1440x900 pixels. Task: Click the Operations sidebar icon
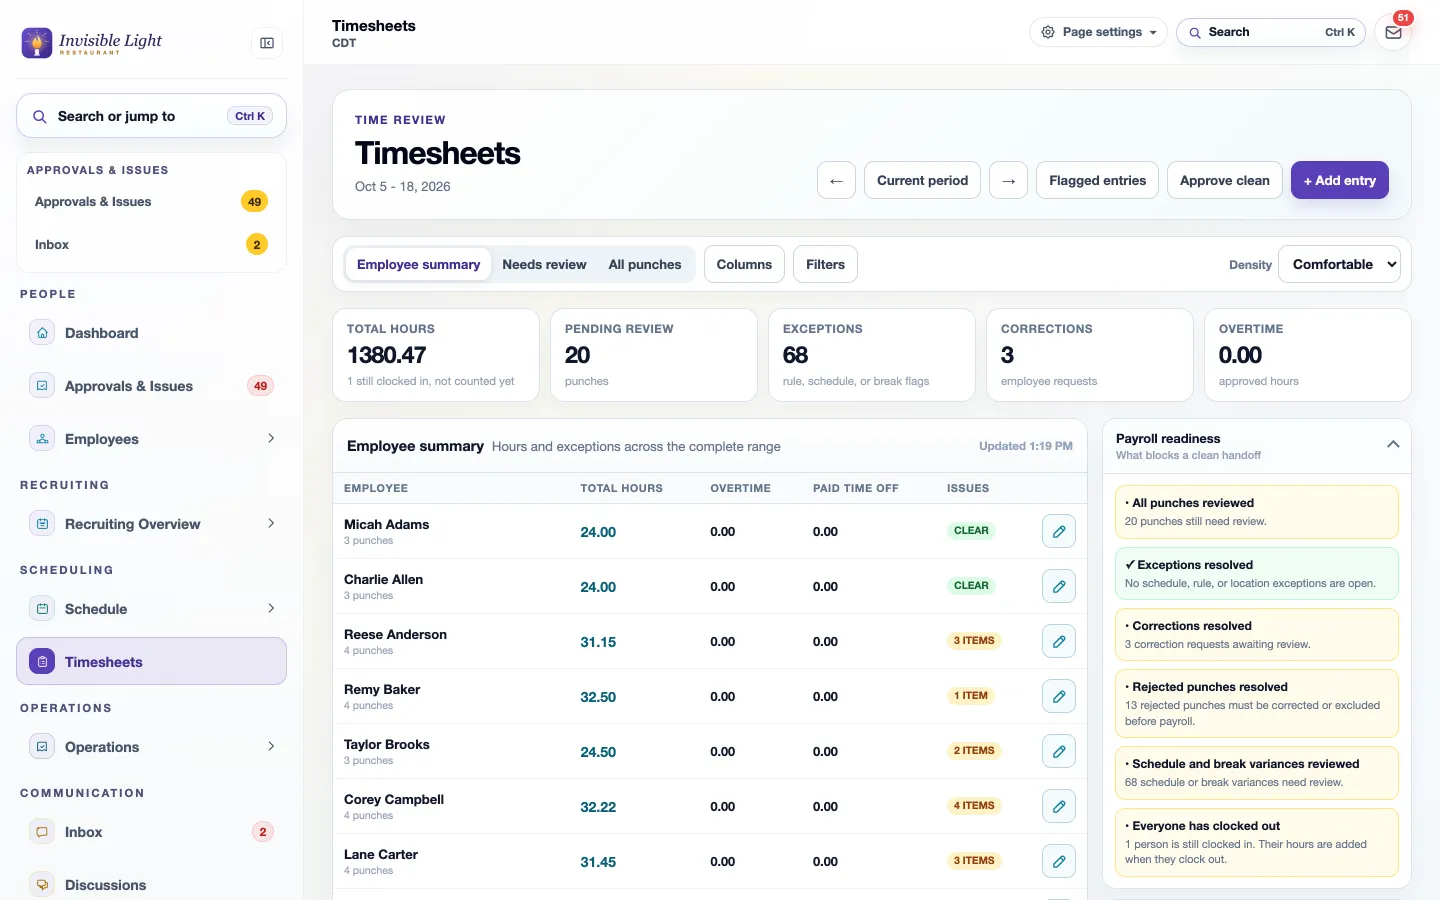click(x=42, y=747)
